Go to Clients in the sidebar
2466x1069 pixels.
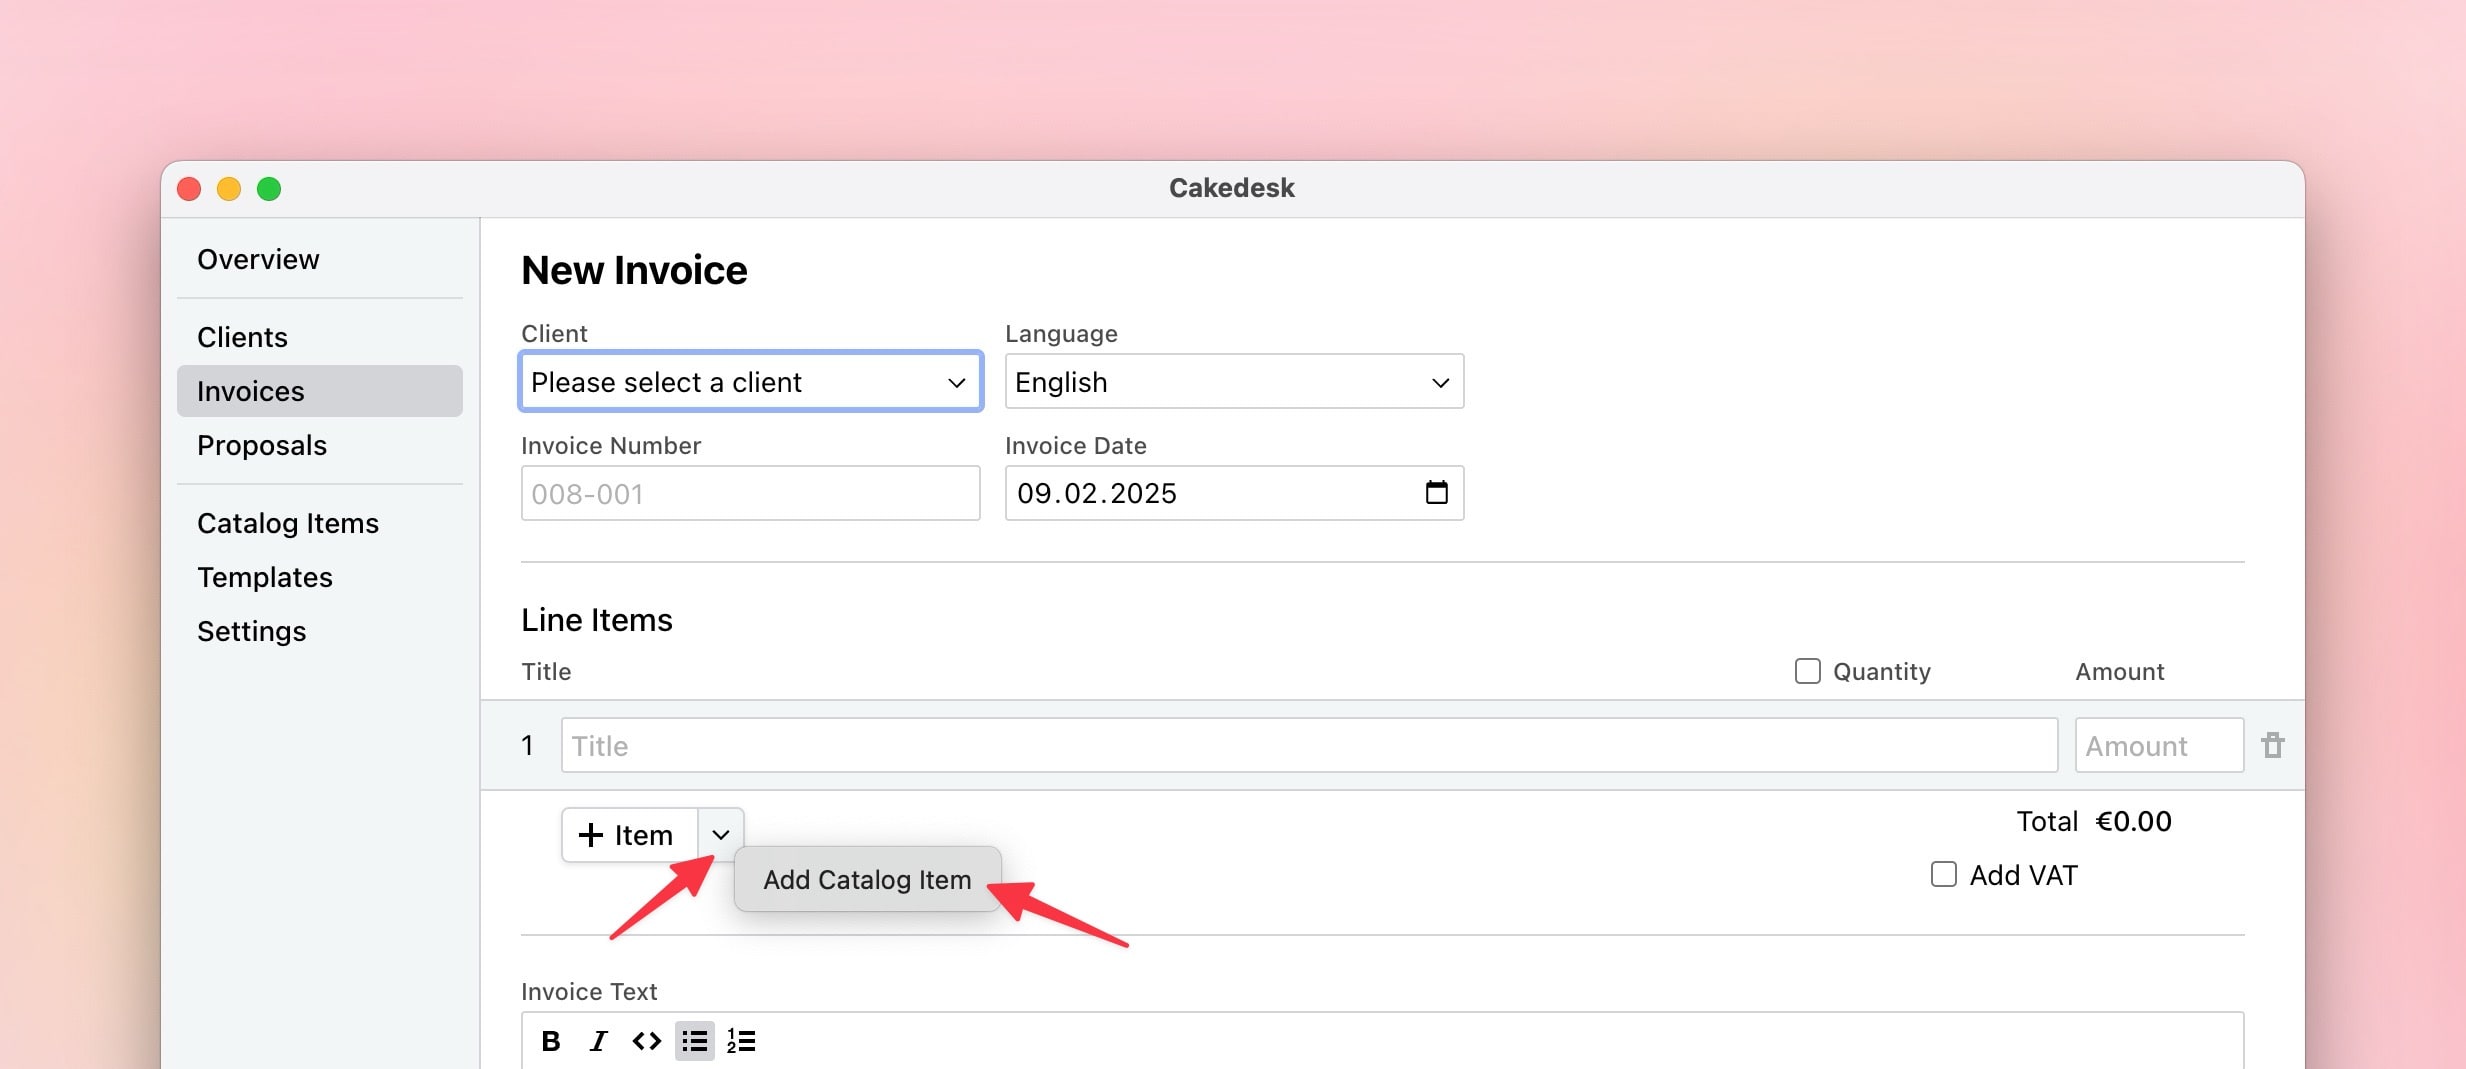pos(242,337)
